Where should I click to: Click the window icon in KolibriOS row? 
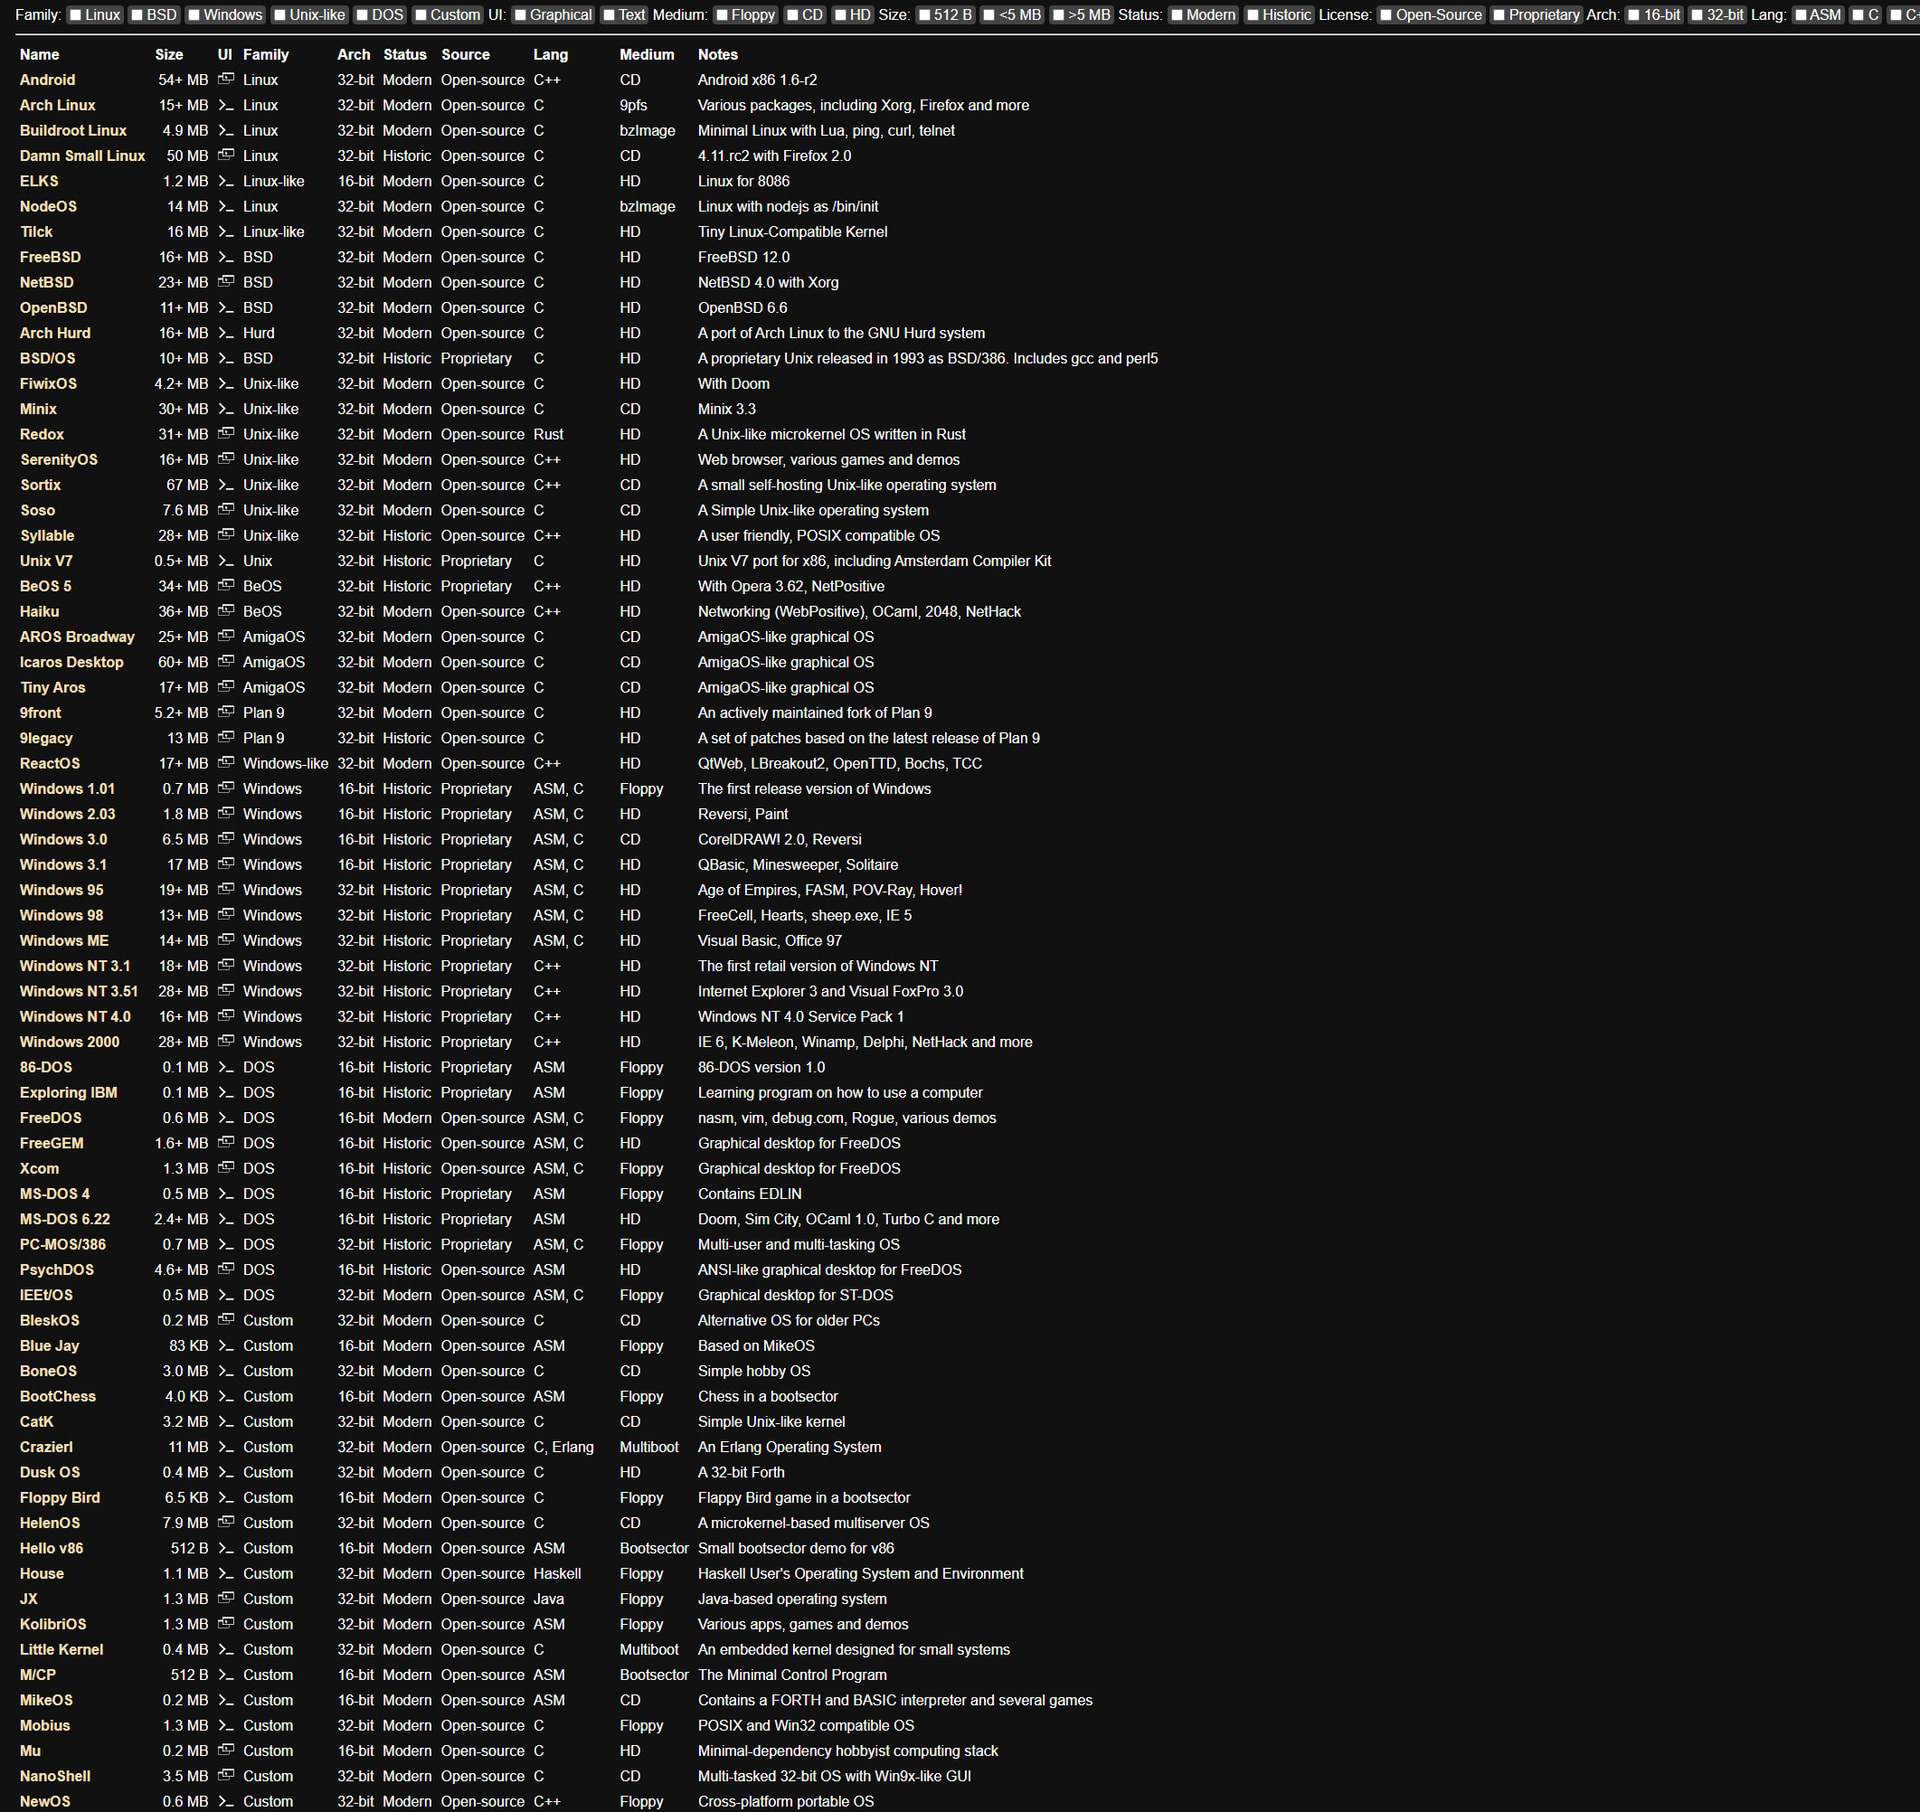pyautogui.click(x=226, y=1624)
